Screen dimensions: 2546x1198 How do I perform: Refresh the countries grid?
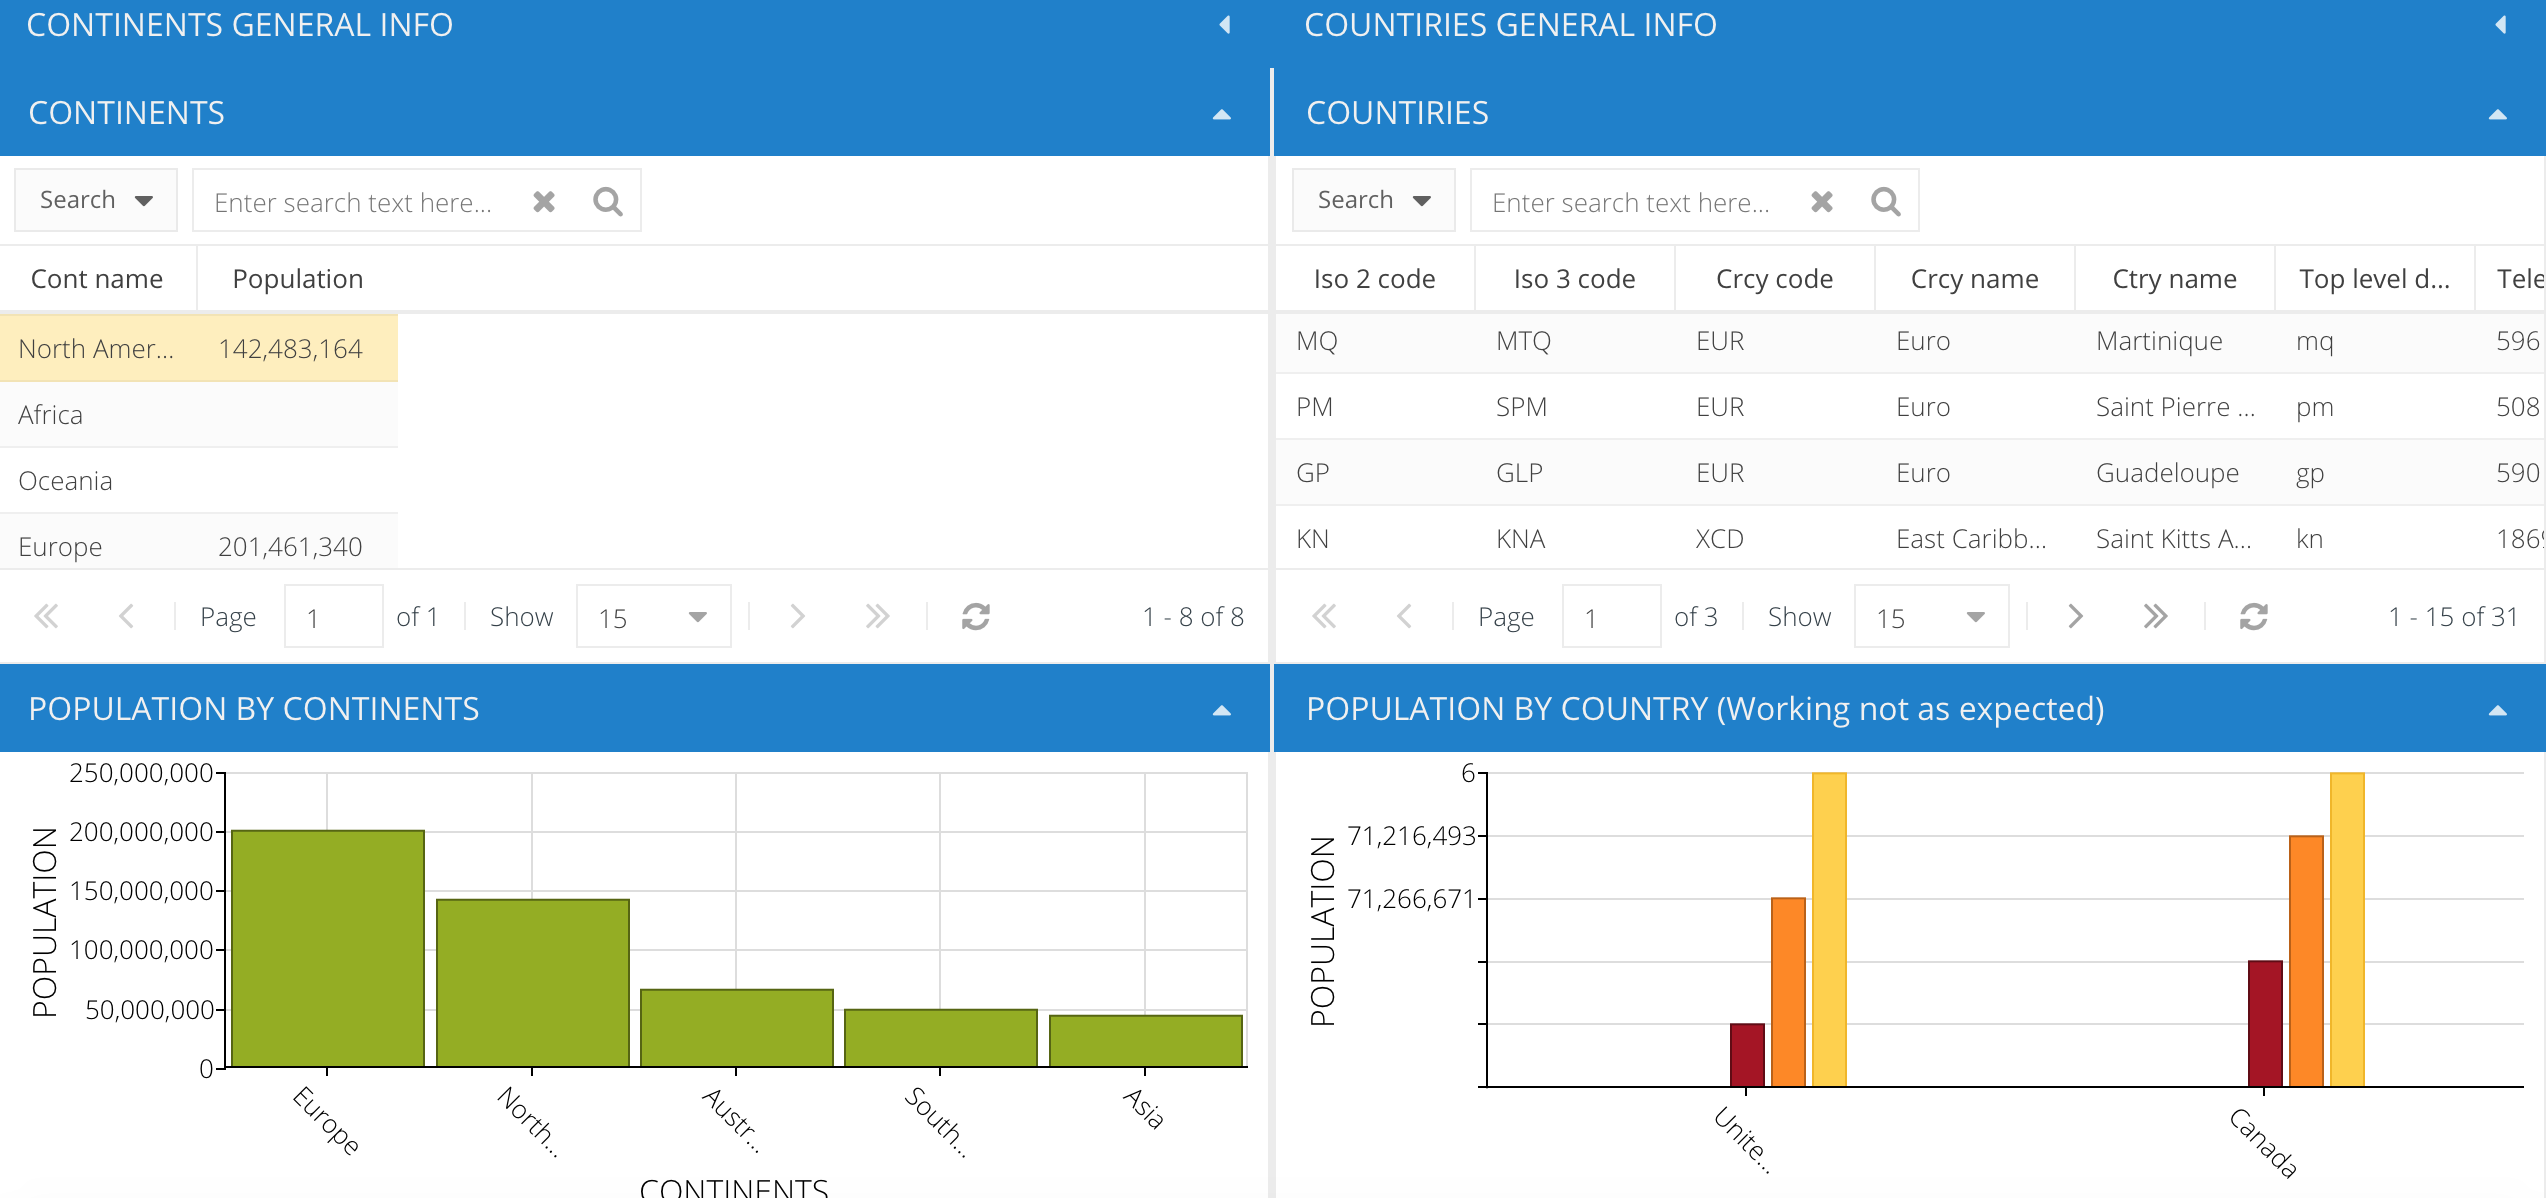(x=2253, y=617)
